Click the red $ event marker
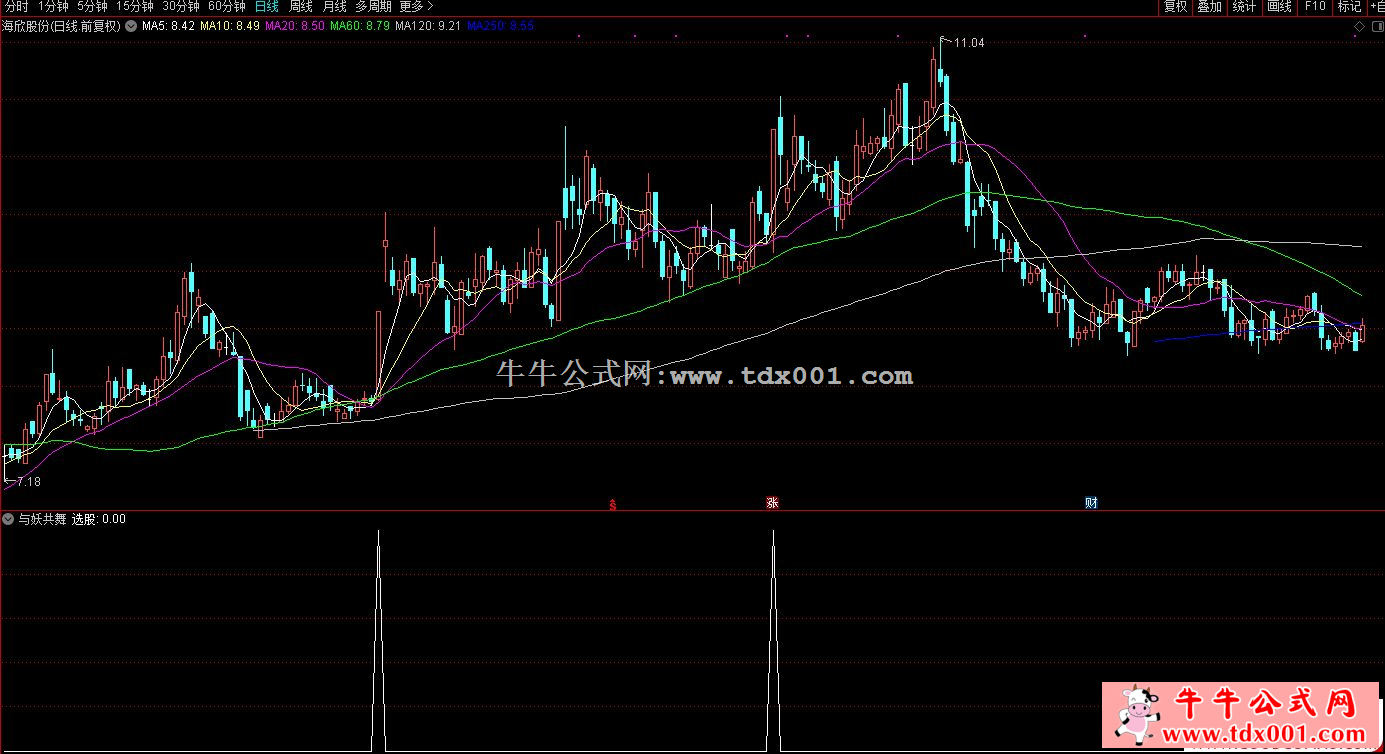Image resolution: width=1385 pixels, height=754 pixels. tap(612, 504)
